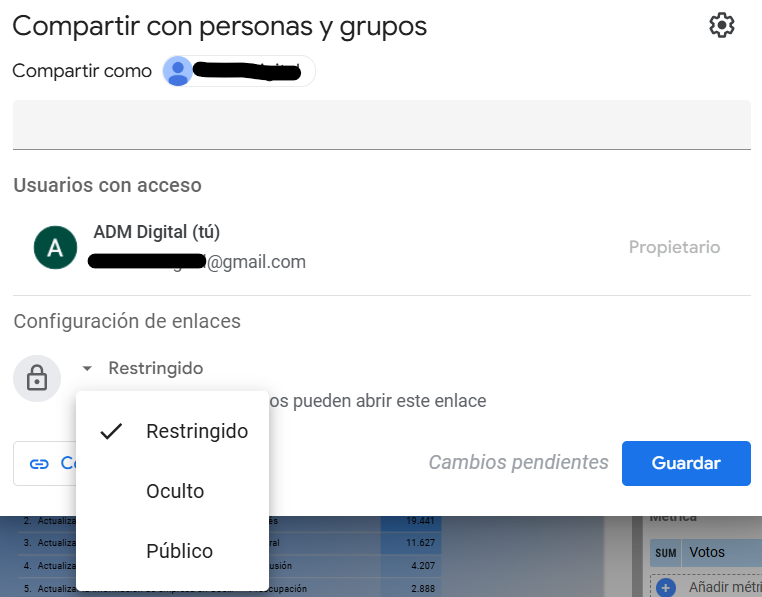Viewport: 762px width, 597px height.
Task: Click the 4.207 table value
Action: click(x=422, y=565)
